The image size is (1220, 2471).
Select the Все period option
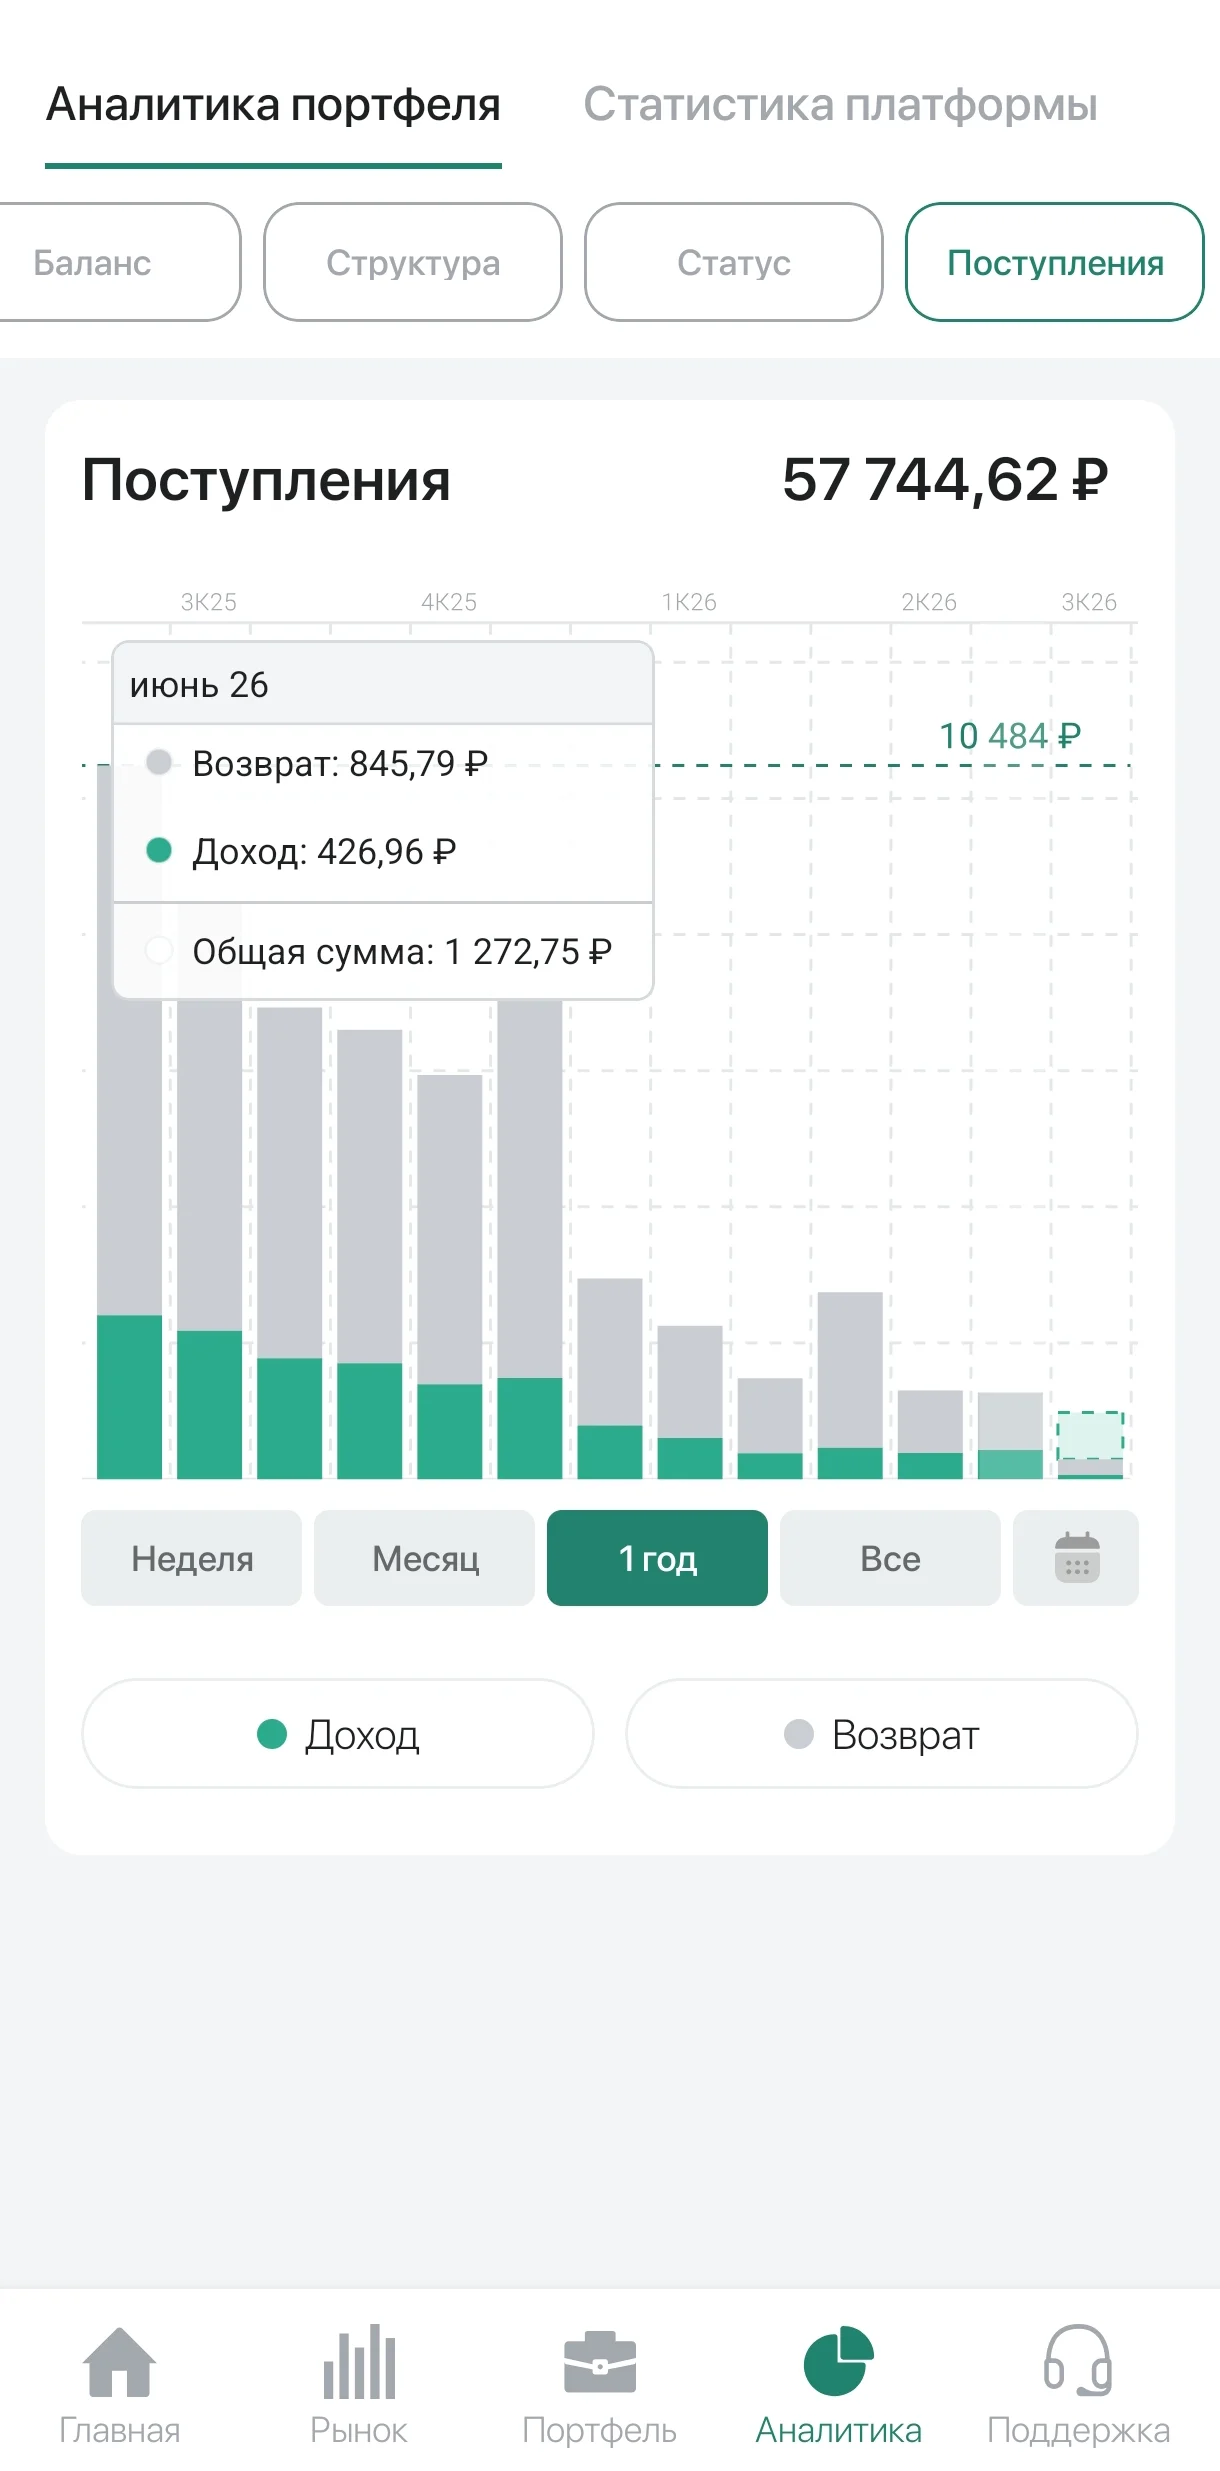[890, 1558]
